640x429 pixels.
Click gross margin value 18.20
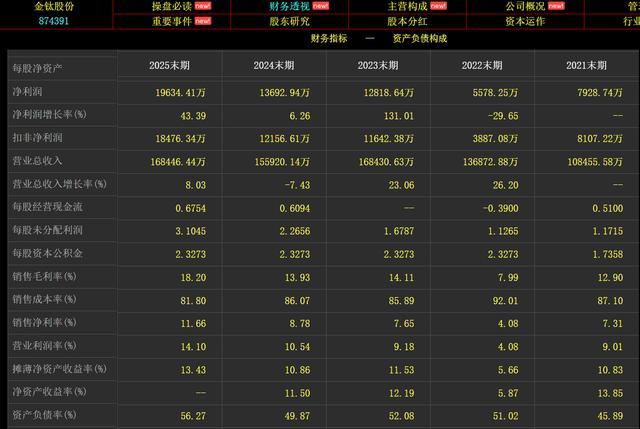coord(193,278)
